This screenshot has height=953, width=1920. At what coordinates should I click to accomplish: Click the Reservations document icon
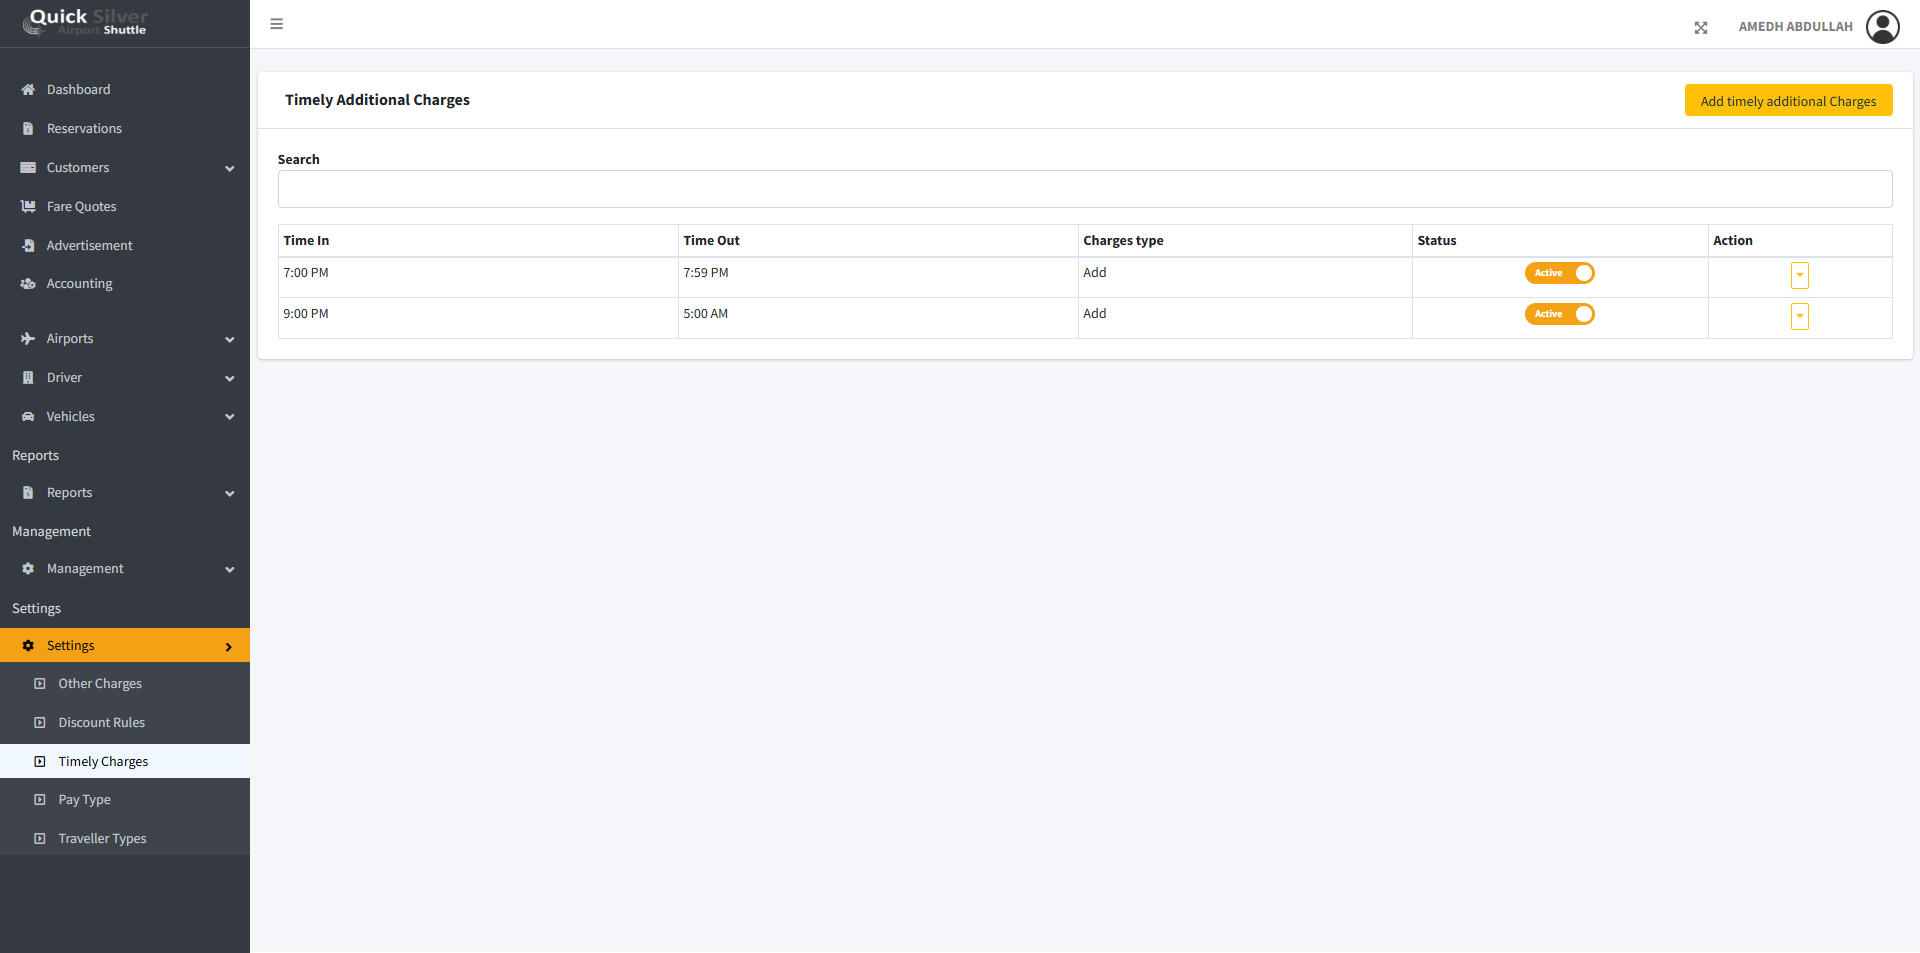tap(28, 129)
